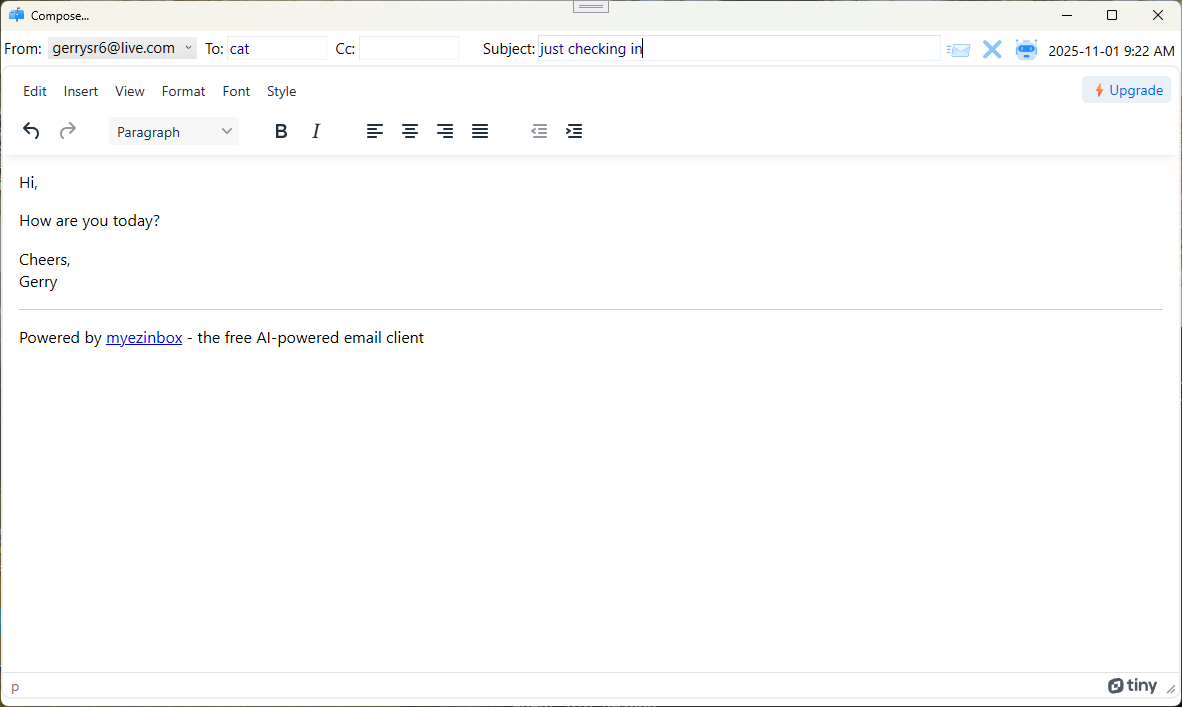Click inside the Cc field
Screen dimensions: 1182x707
[x=409, y=48]
